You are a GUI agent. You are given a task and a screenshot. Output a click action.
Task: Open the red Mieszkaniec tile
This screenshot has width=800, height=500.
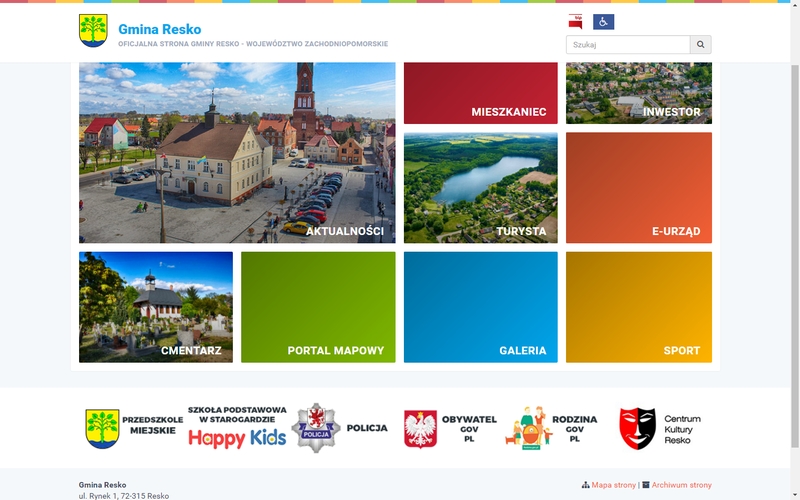[481, 93]
